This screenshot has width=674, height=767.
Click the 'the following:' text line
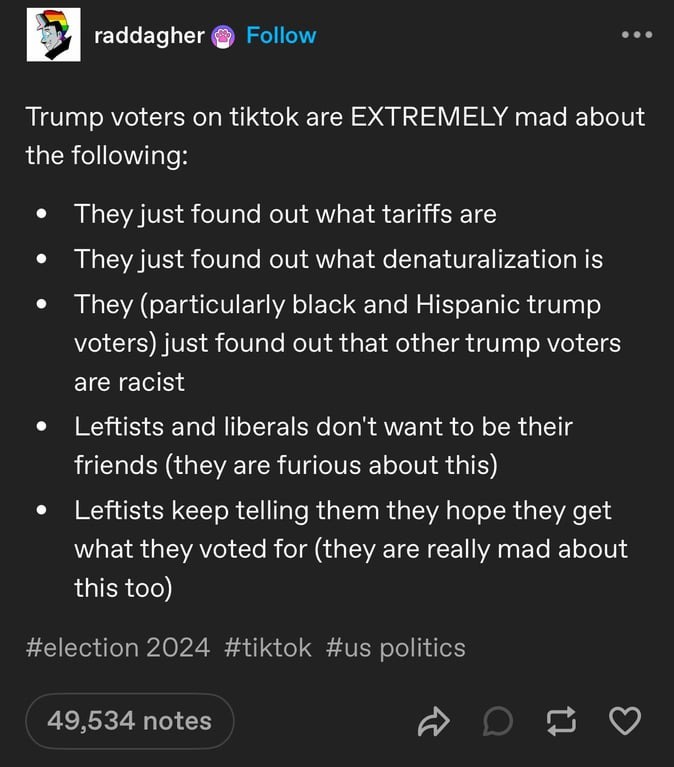[x=107, y=156]
